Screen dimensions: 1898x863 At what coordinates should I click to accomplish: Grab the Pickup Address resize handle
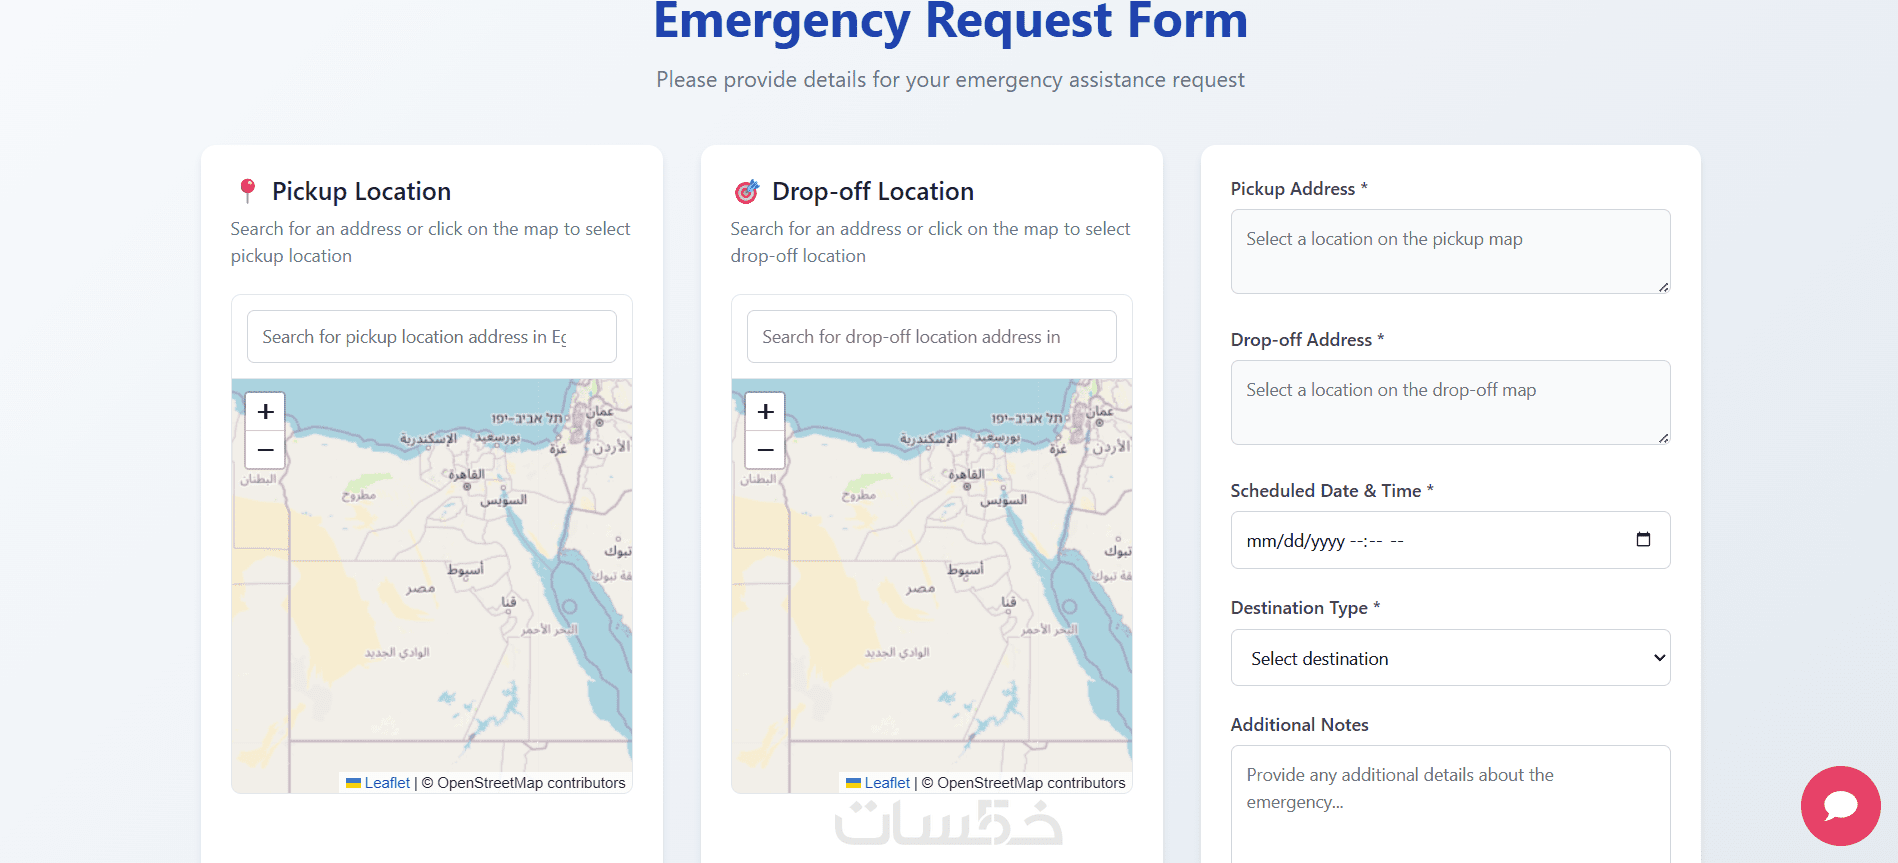coord(1663,287)
